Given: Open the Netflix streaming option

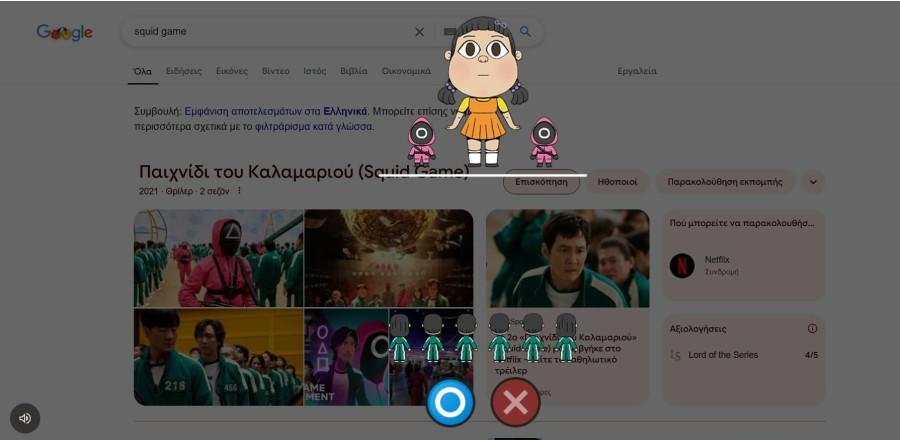Looking at the screenshot, I should tap(717, 265).
